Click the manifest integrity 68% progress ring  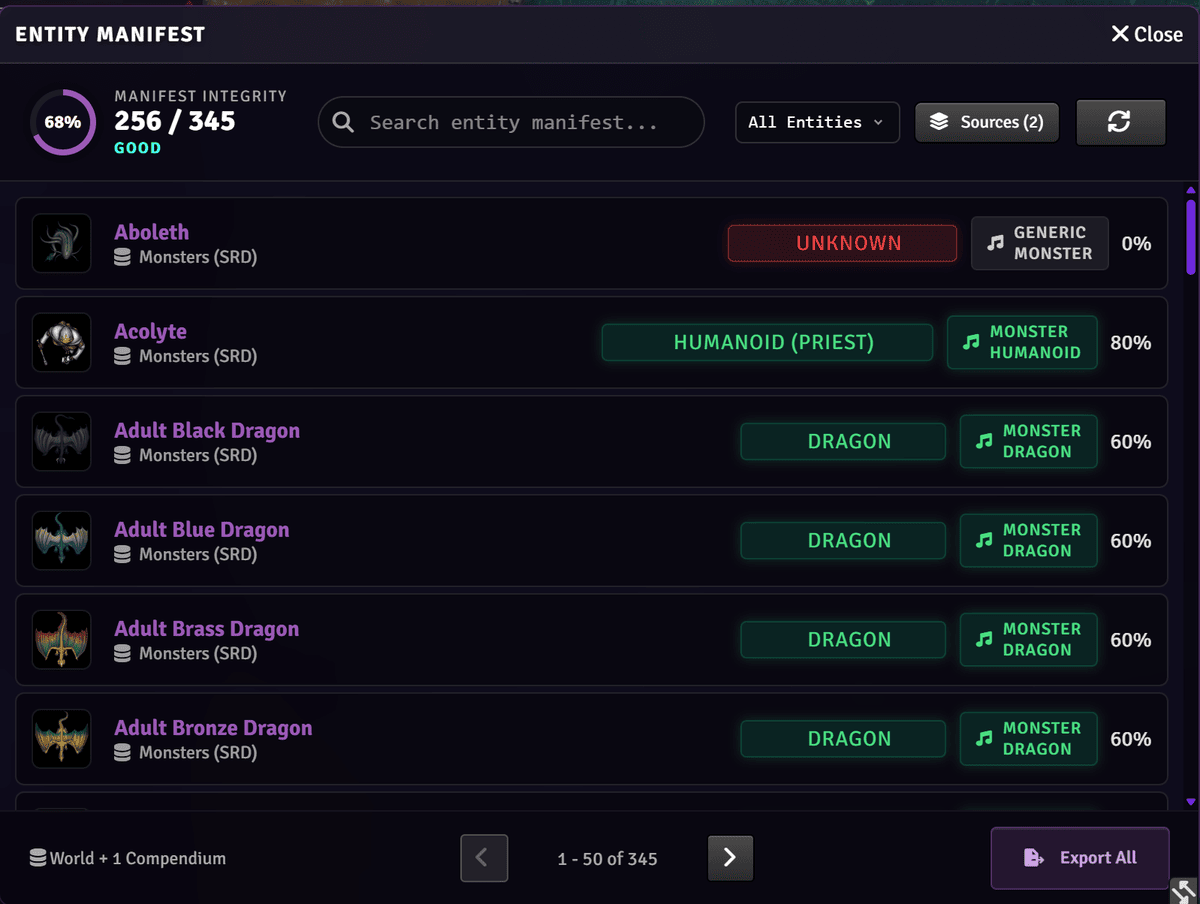coord(63,122)
